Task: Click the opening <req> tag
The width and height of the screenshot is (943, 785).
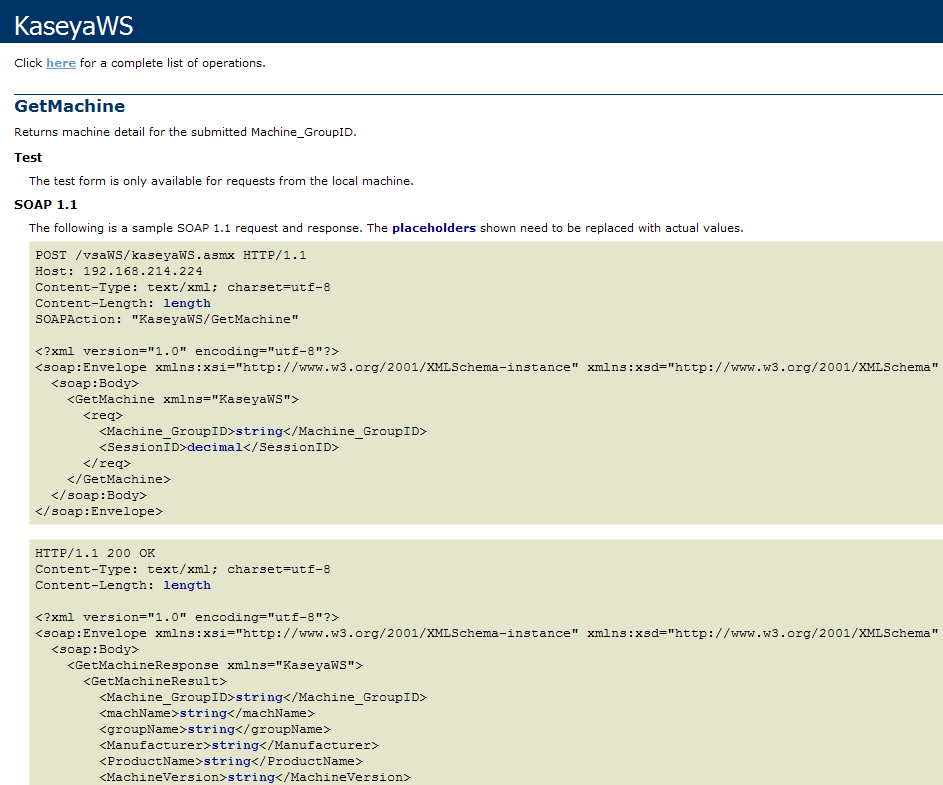Action: click(103, 416)
